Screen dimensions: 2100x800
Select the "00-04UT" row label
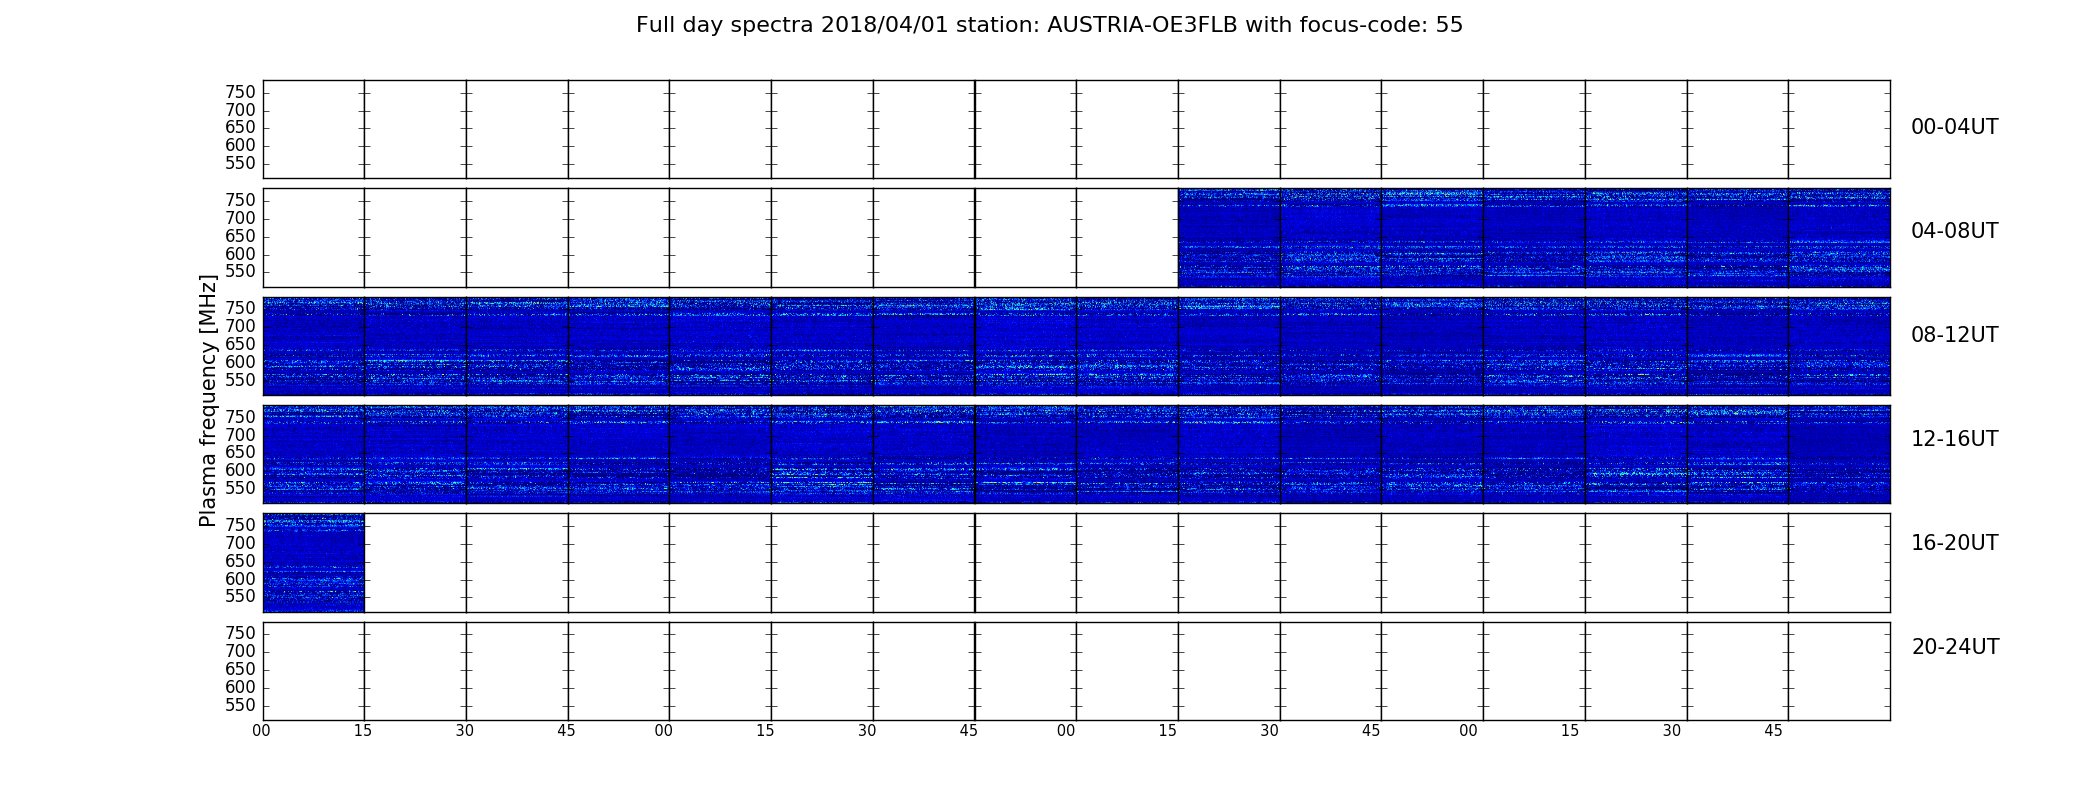[x=1954, y=127]
